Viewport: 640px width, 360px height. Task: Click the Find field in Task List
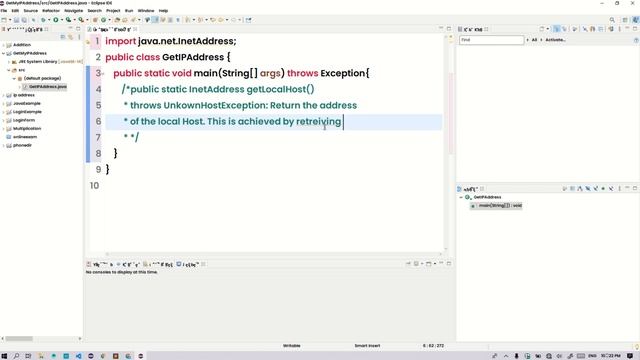tap(491, 40)
